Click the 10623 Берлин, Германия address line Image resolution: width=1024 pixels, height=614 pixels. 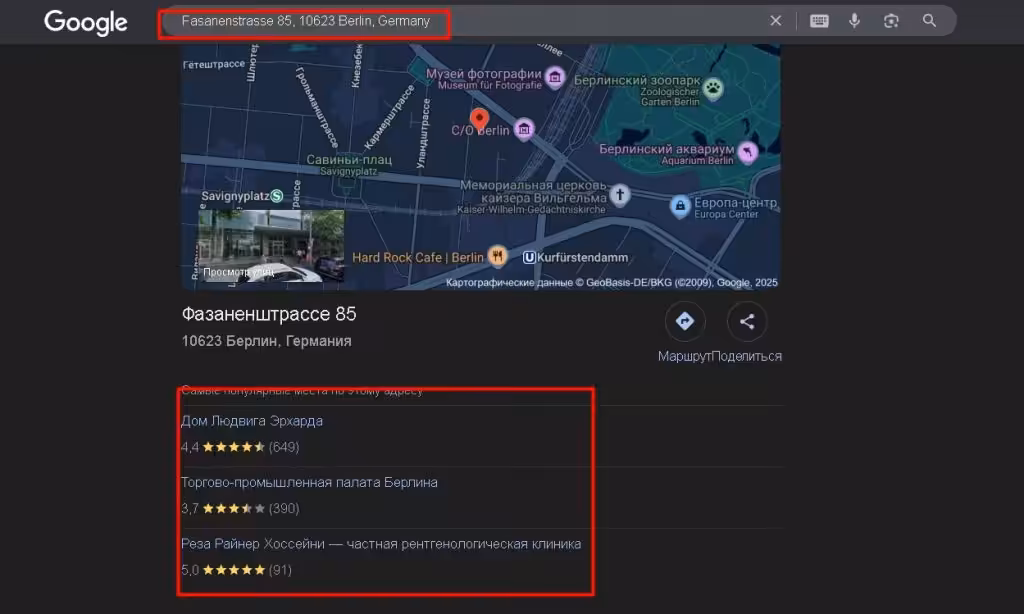[x=266, y=341]
